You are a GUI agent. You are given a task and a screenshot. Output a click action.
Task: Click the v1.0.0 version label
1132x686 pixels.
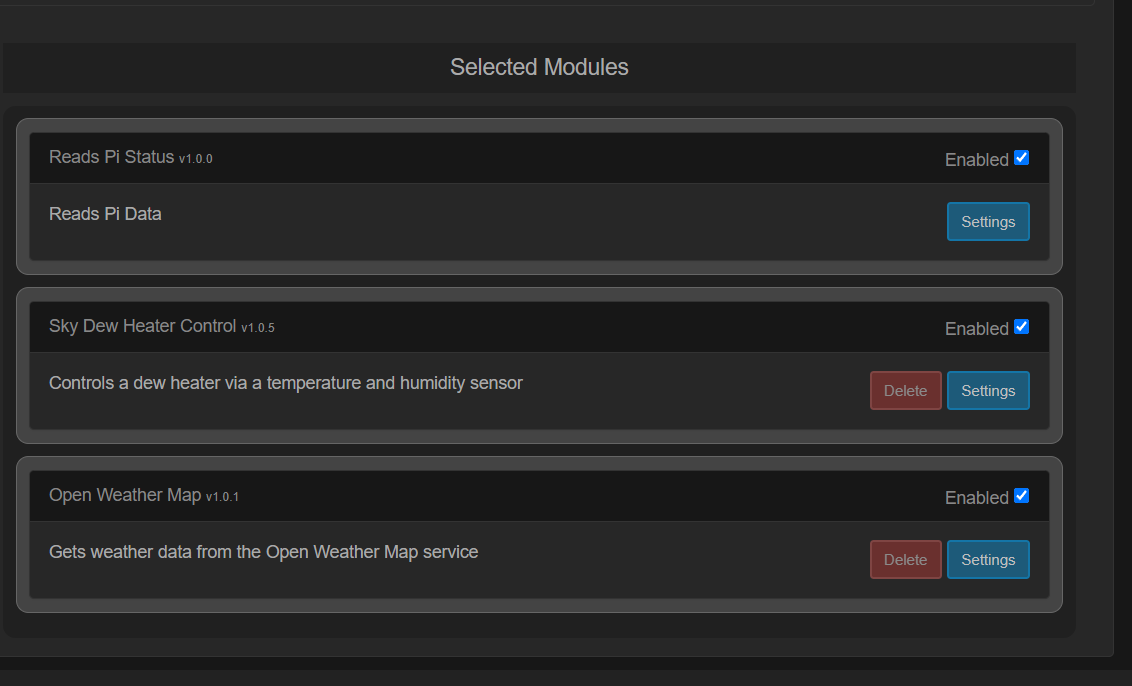click(x=196, y=159)
